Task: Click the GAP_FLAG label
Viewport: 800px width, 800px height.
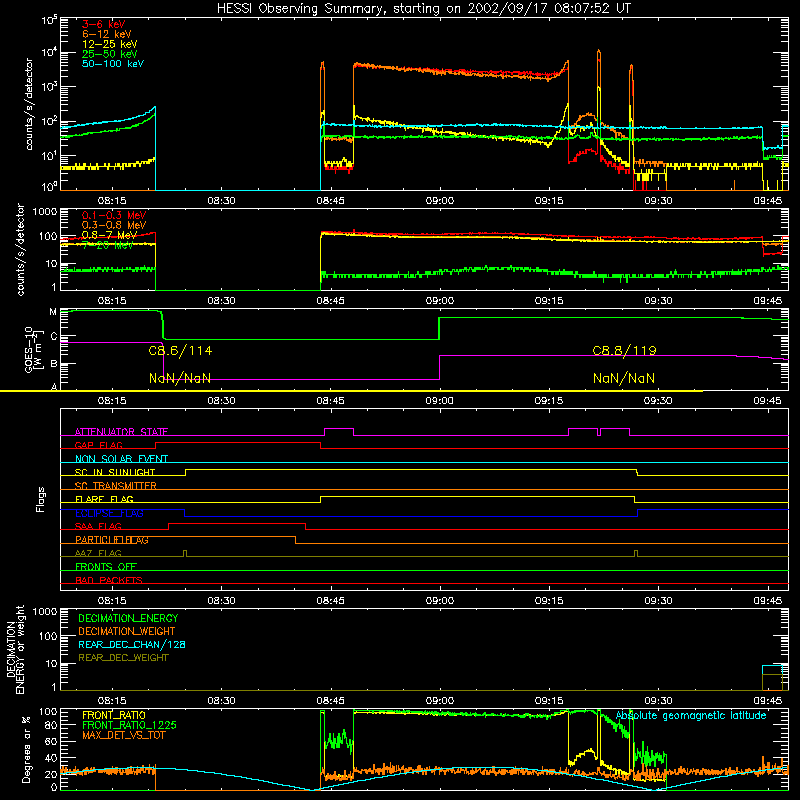Action: [x=98, y=445]
